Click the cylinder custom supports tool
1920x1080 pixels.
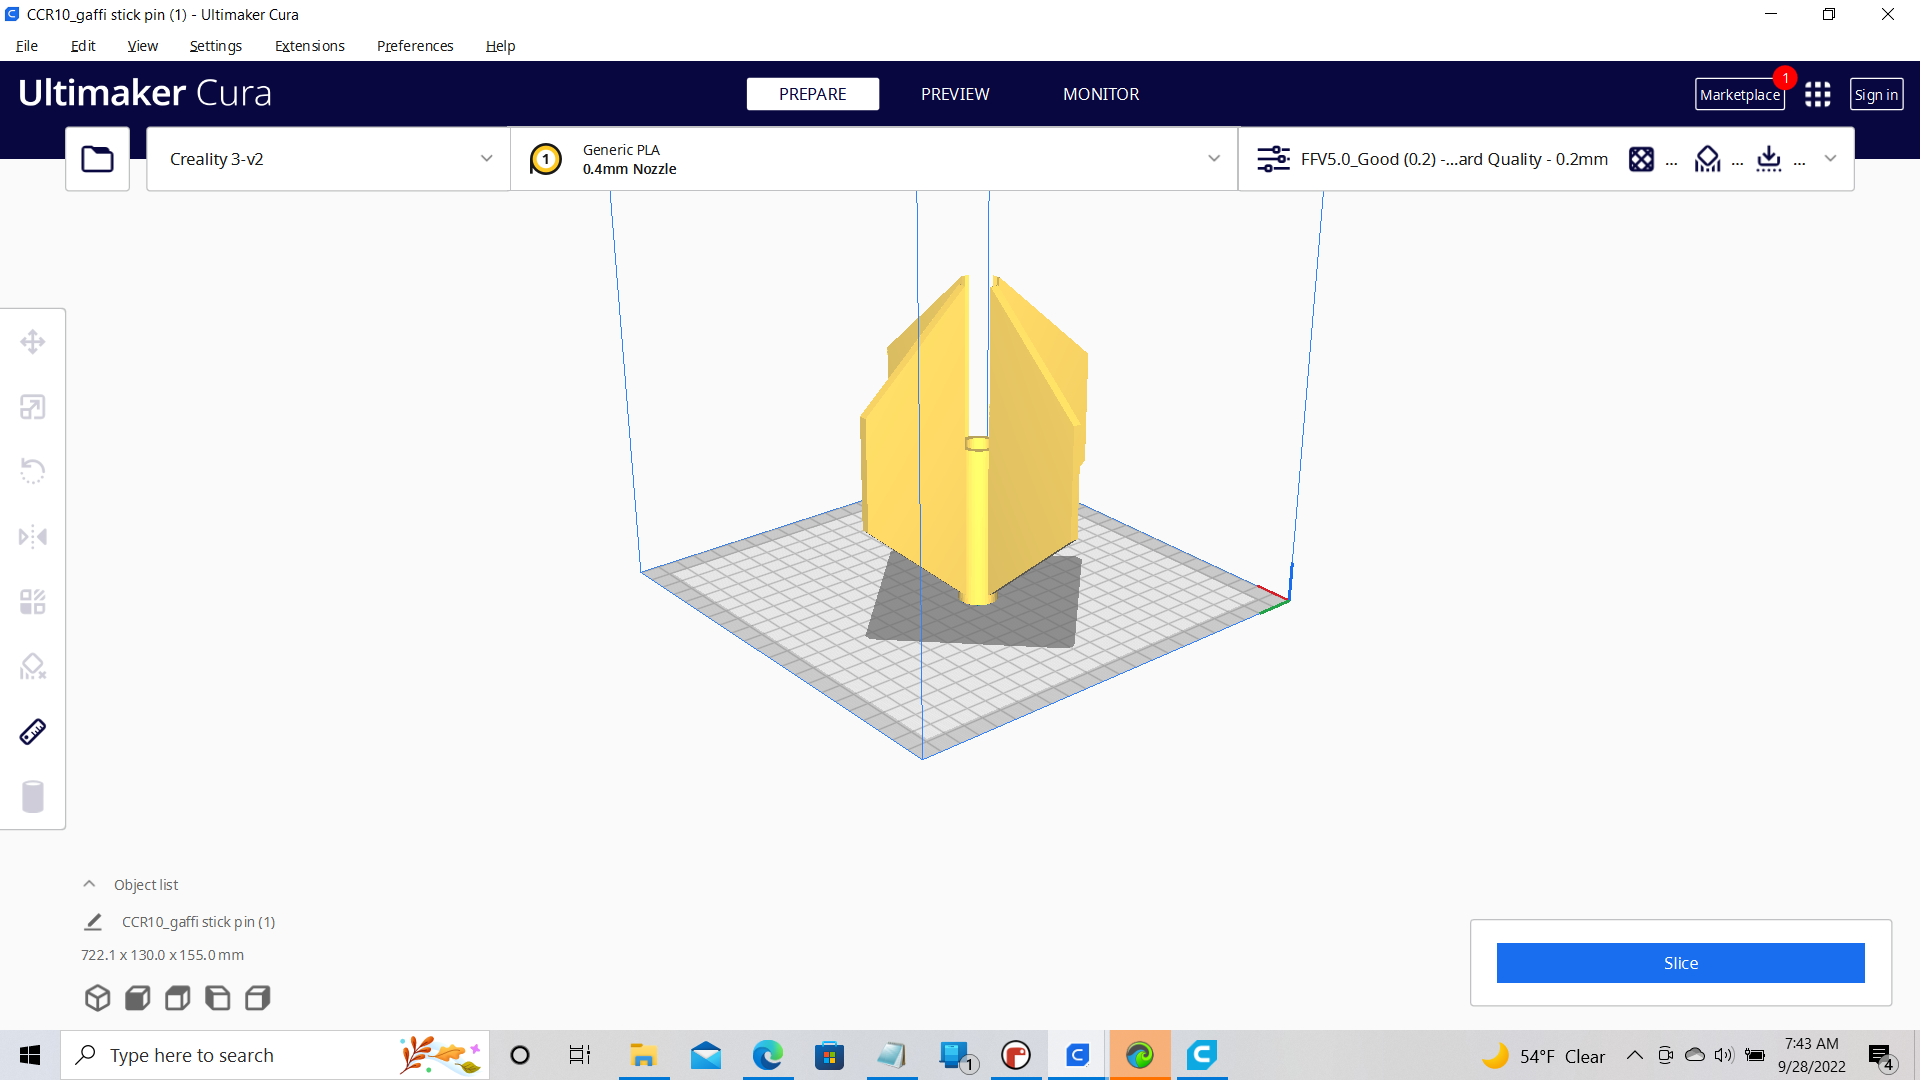coord(33,797)
